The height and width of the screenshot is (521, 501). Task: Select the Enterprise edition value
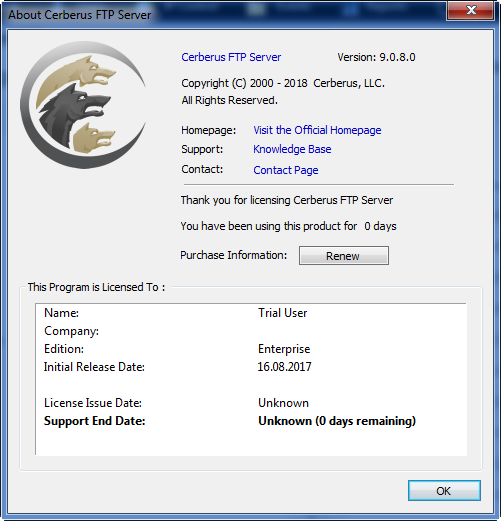pos(284,349)
